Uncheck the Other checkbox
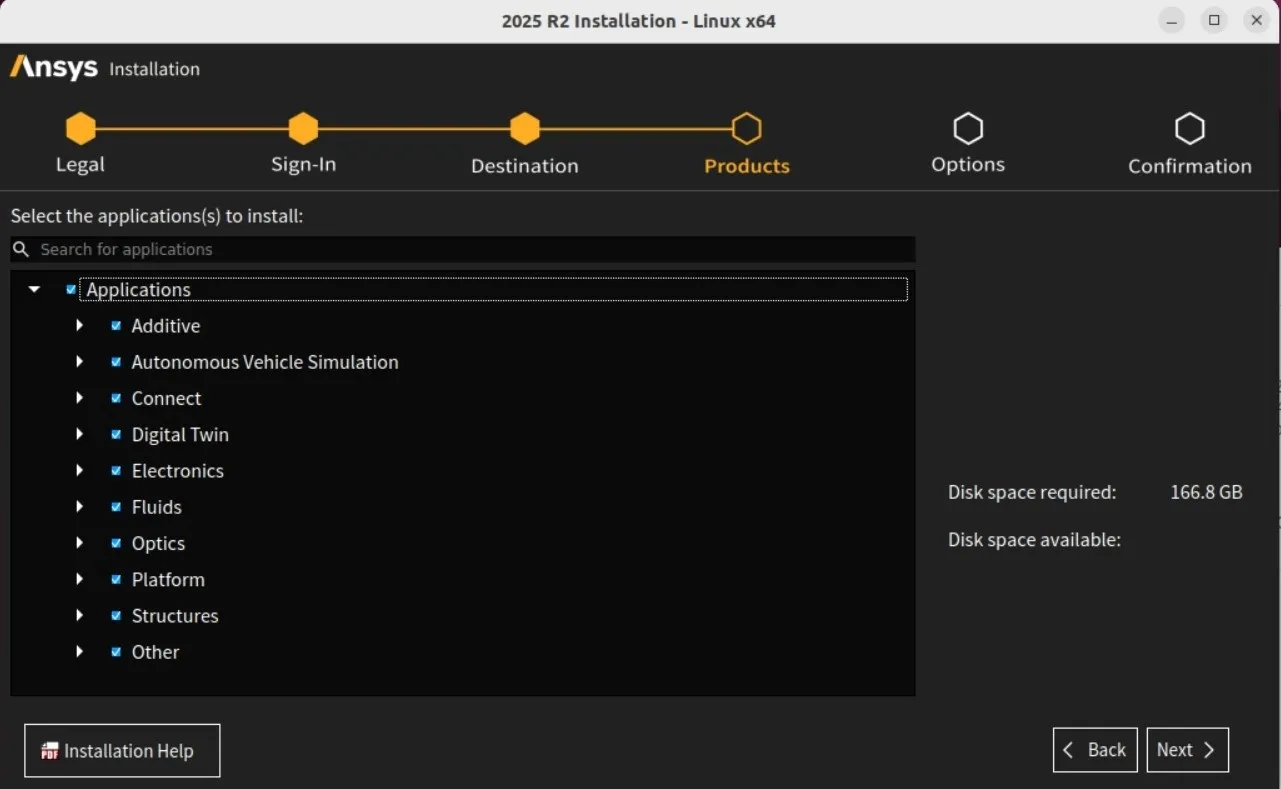This screenshot has height=789, width=1281. 116,652
